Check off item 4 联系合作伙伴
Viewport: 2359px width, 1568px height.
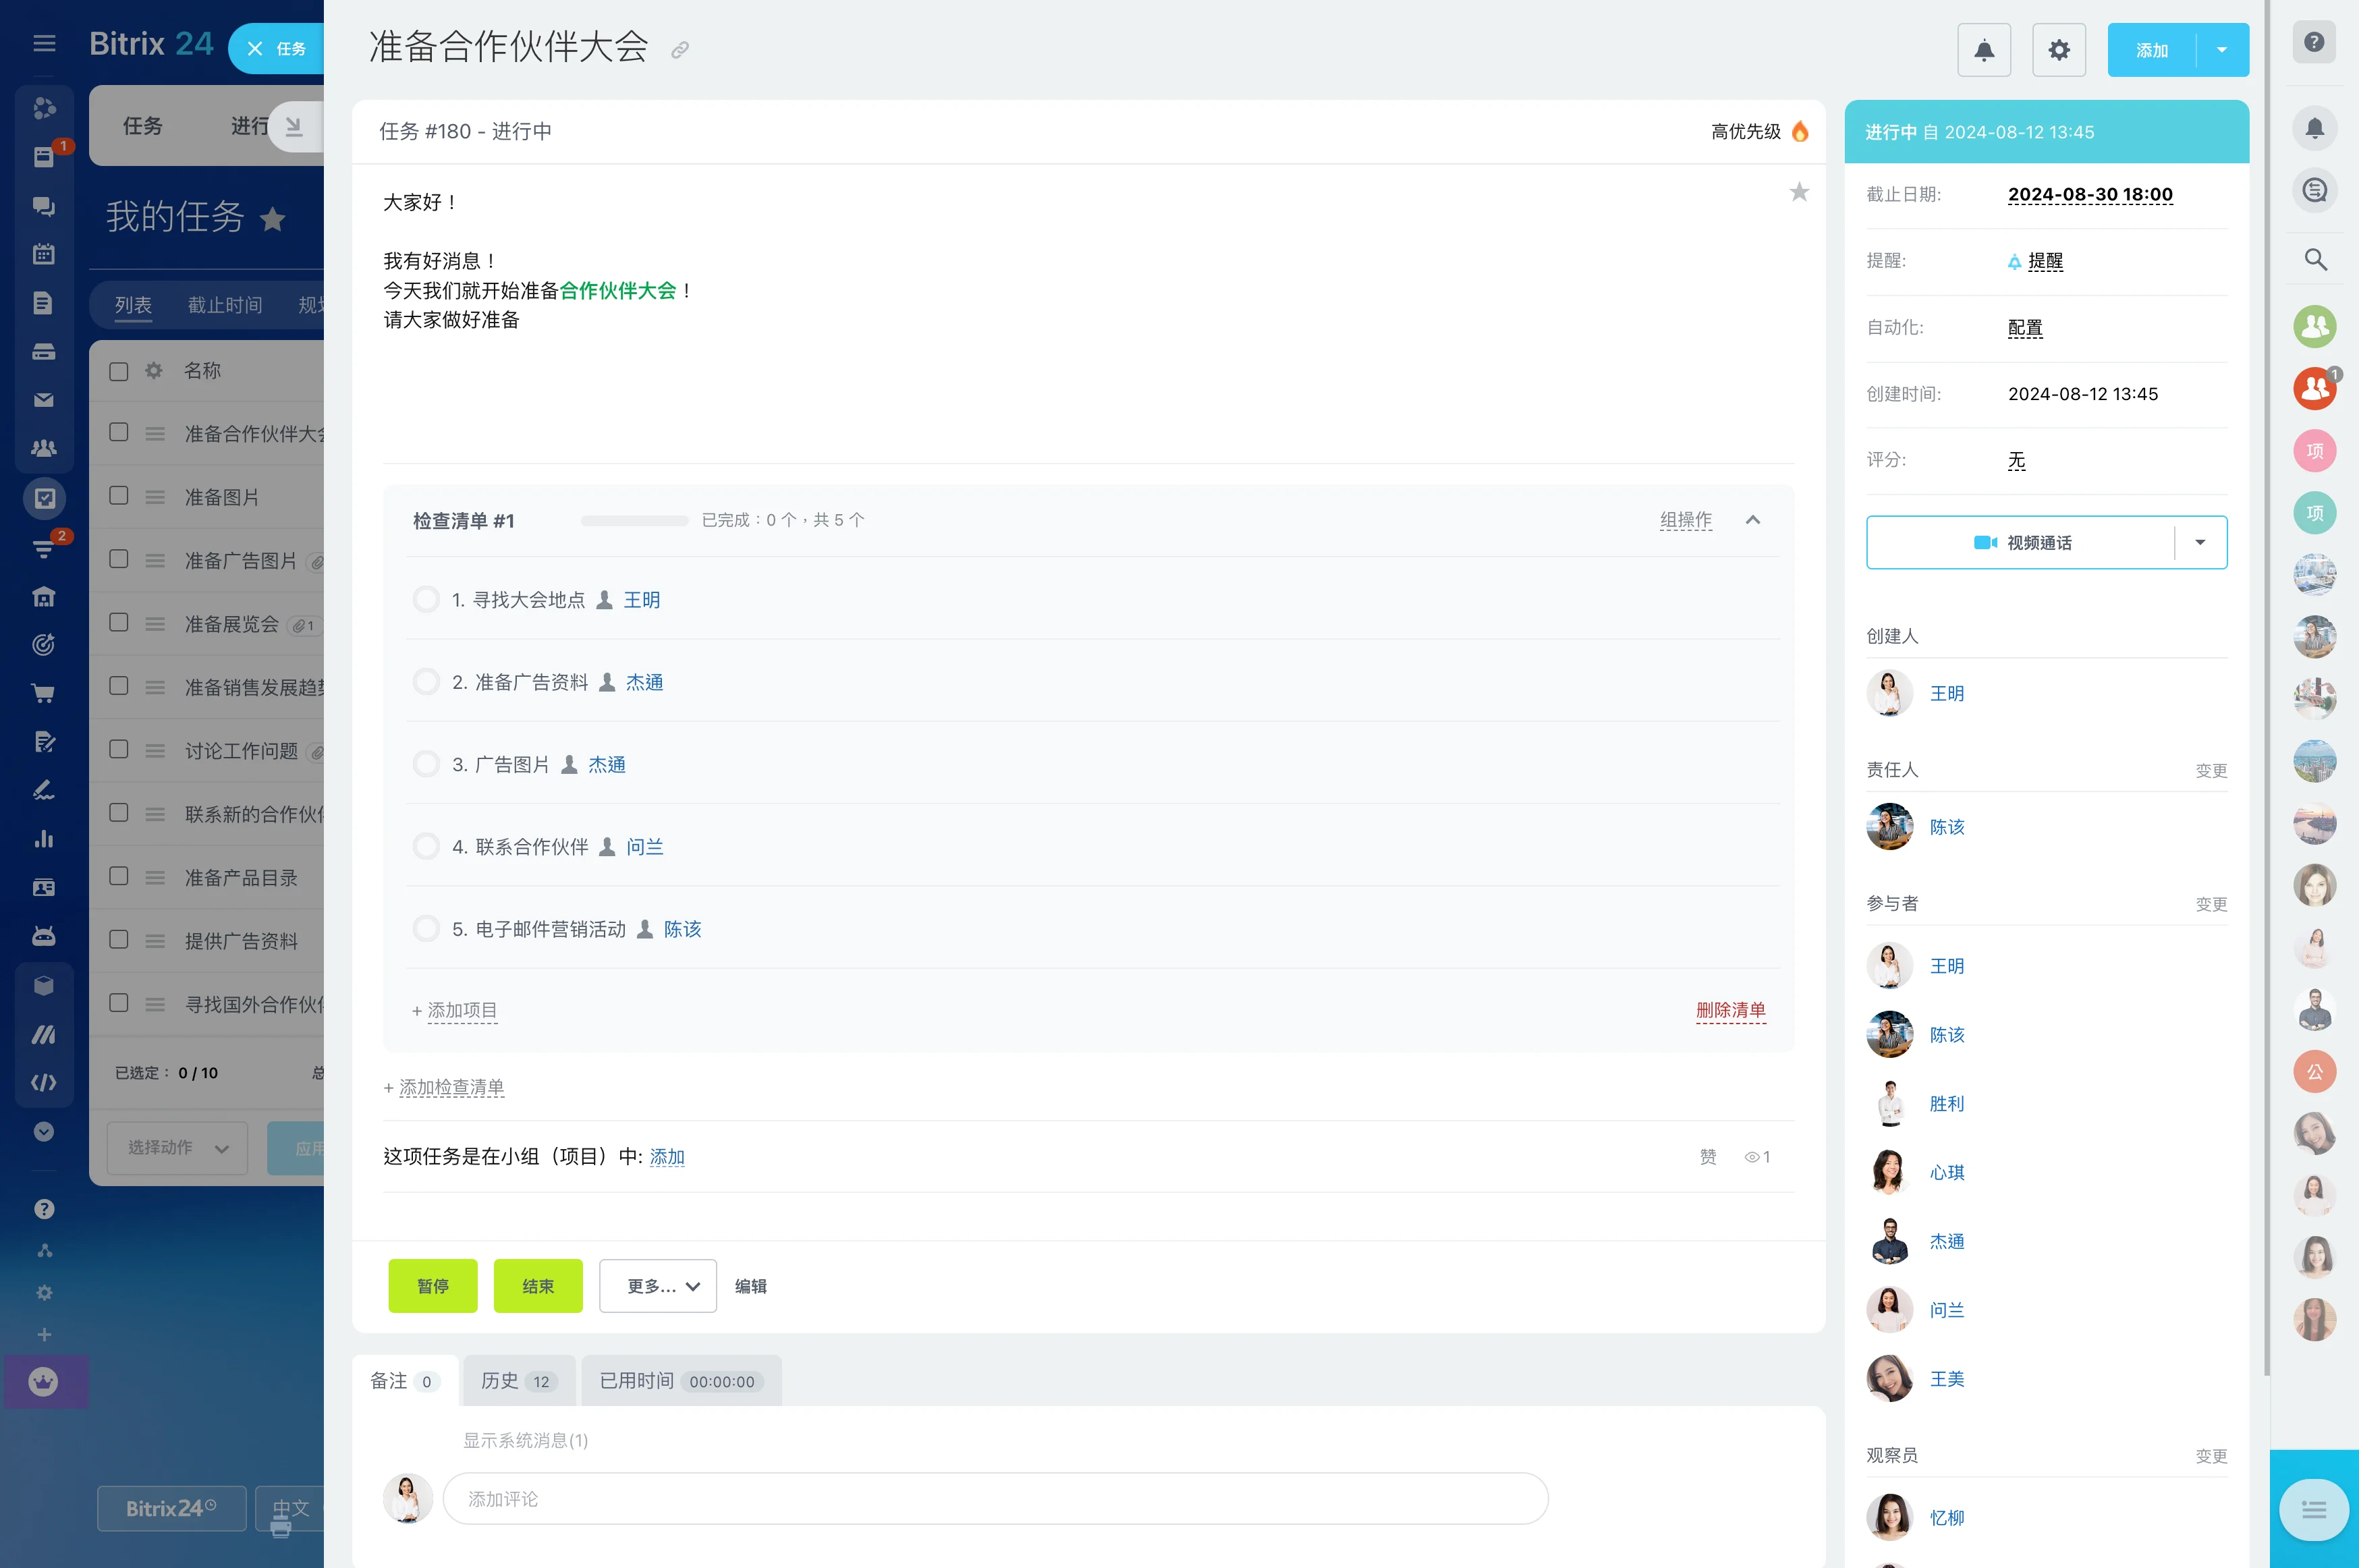click(x=426, y=846)
